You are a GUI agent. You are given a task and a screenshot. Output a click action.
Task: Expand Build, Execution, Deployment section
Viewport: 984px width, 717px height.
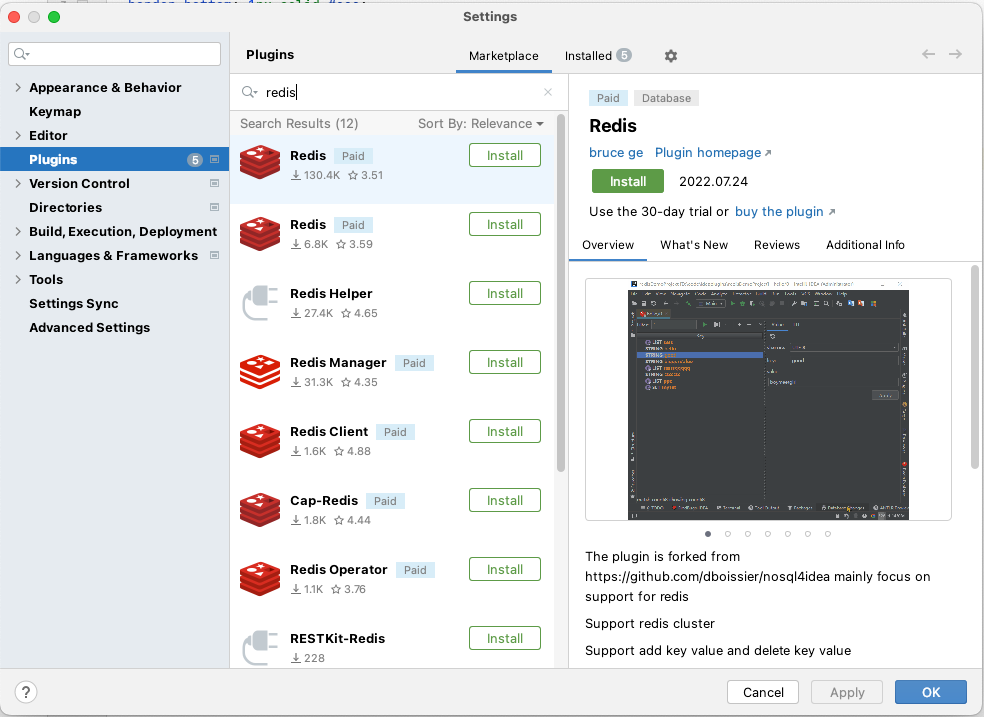(x=18, y=231)
